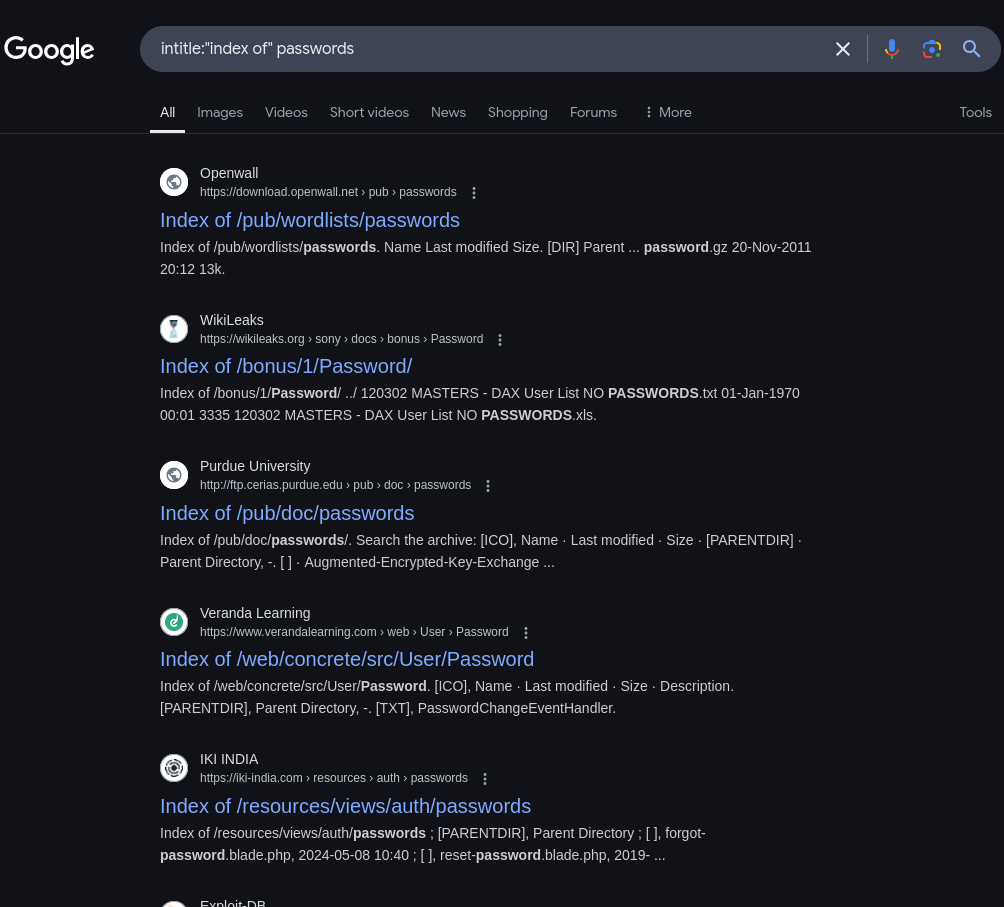Open three-dot menu for Openwall result
This screenshot has width=1004, height=907.
pyautogui.click(x=474, y=193)
